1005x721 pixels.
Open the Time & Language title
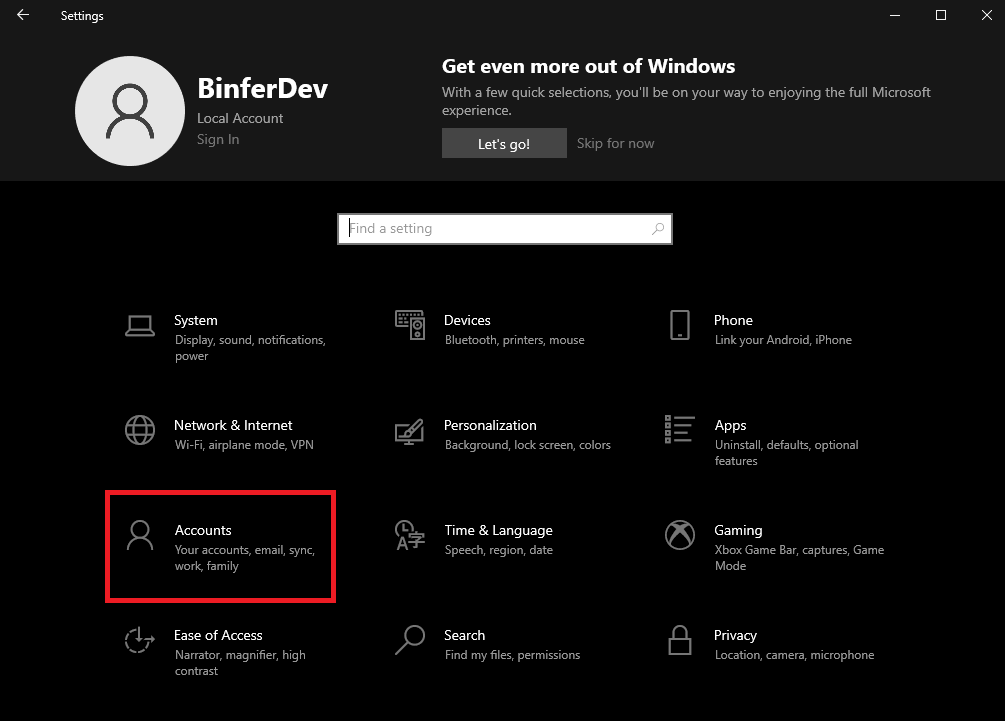tap(499, 531)
